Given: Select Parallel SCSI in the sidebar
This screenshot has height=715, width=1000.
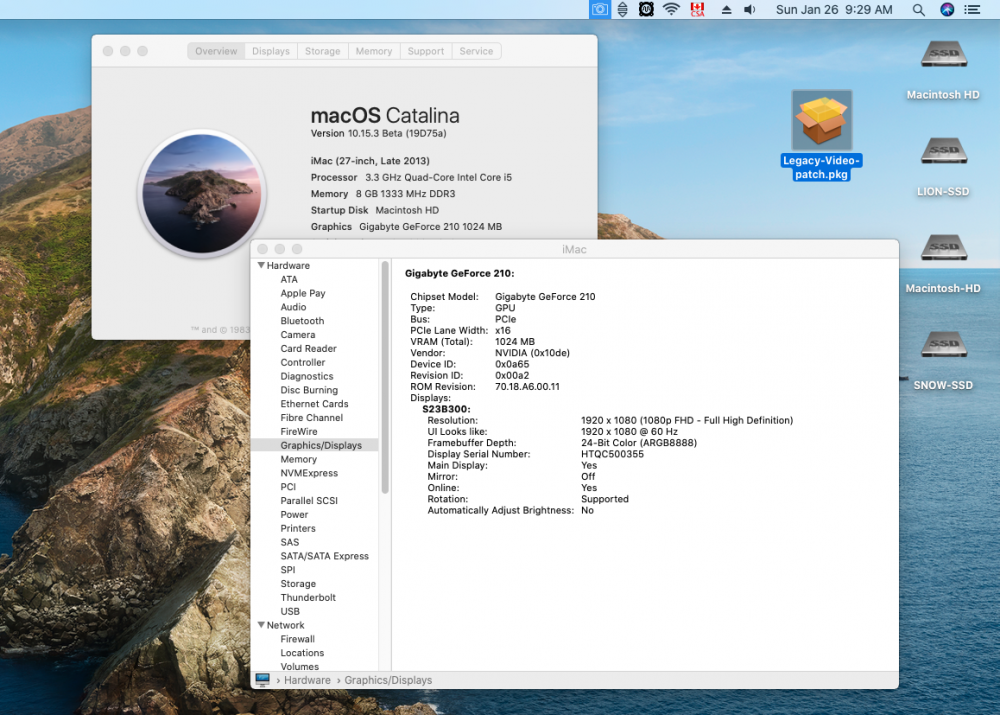Looking at the screenshot, I should [309, 501].
